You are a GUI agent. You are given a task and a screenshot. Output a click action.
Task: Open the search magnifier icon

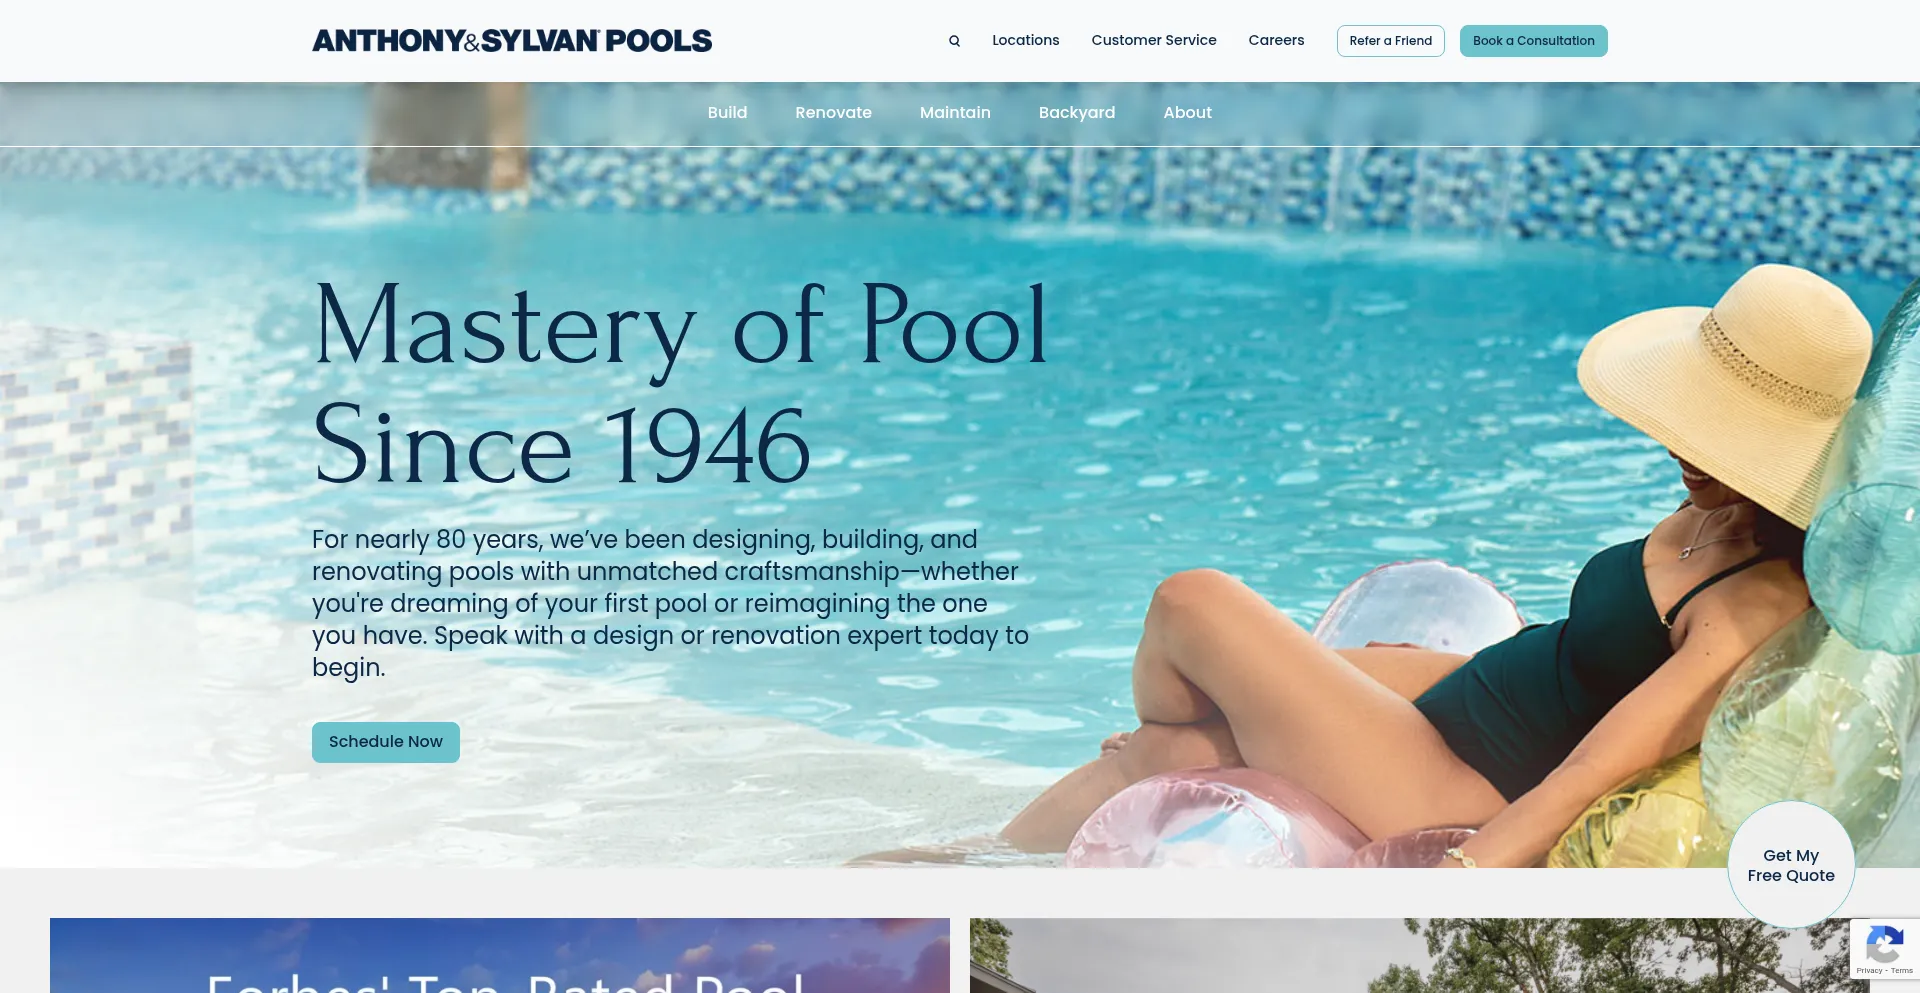click(954, 41)
